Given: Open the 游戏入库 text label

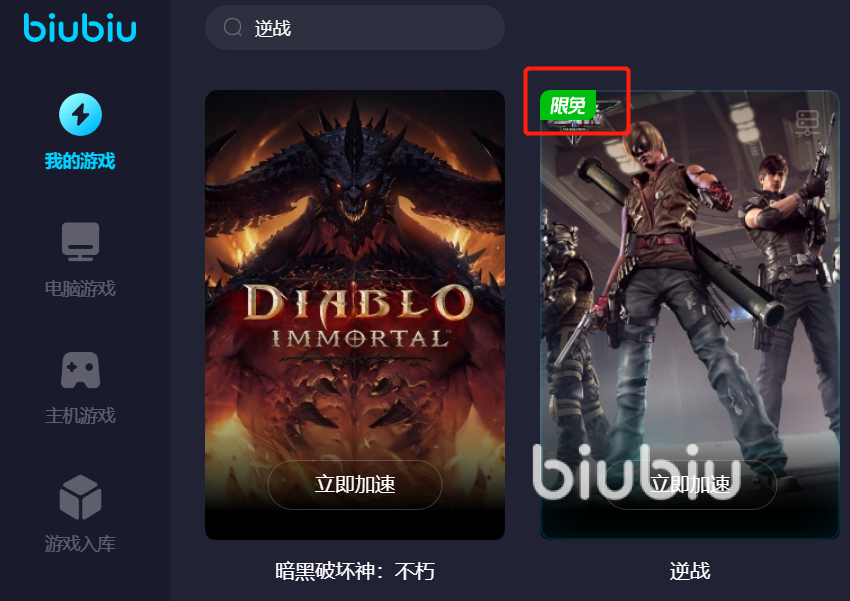Looking at the screenshot, I should (x=80, y=543).
